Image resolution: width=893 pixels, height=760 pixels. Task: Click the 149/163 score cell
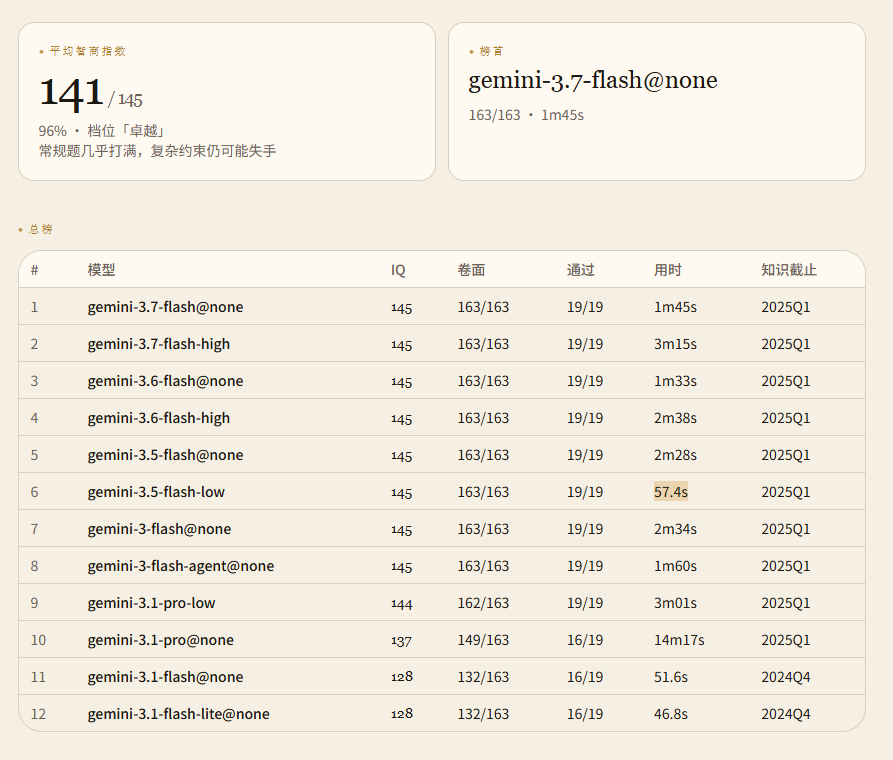(x=483, y=640)
